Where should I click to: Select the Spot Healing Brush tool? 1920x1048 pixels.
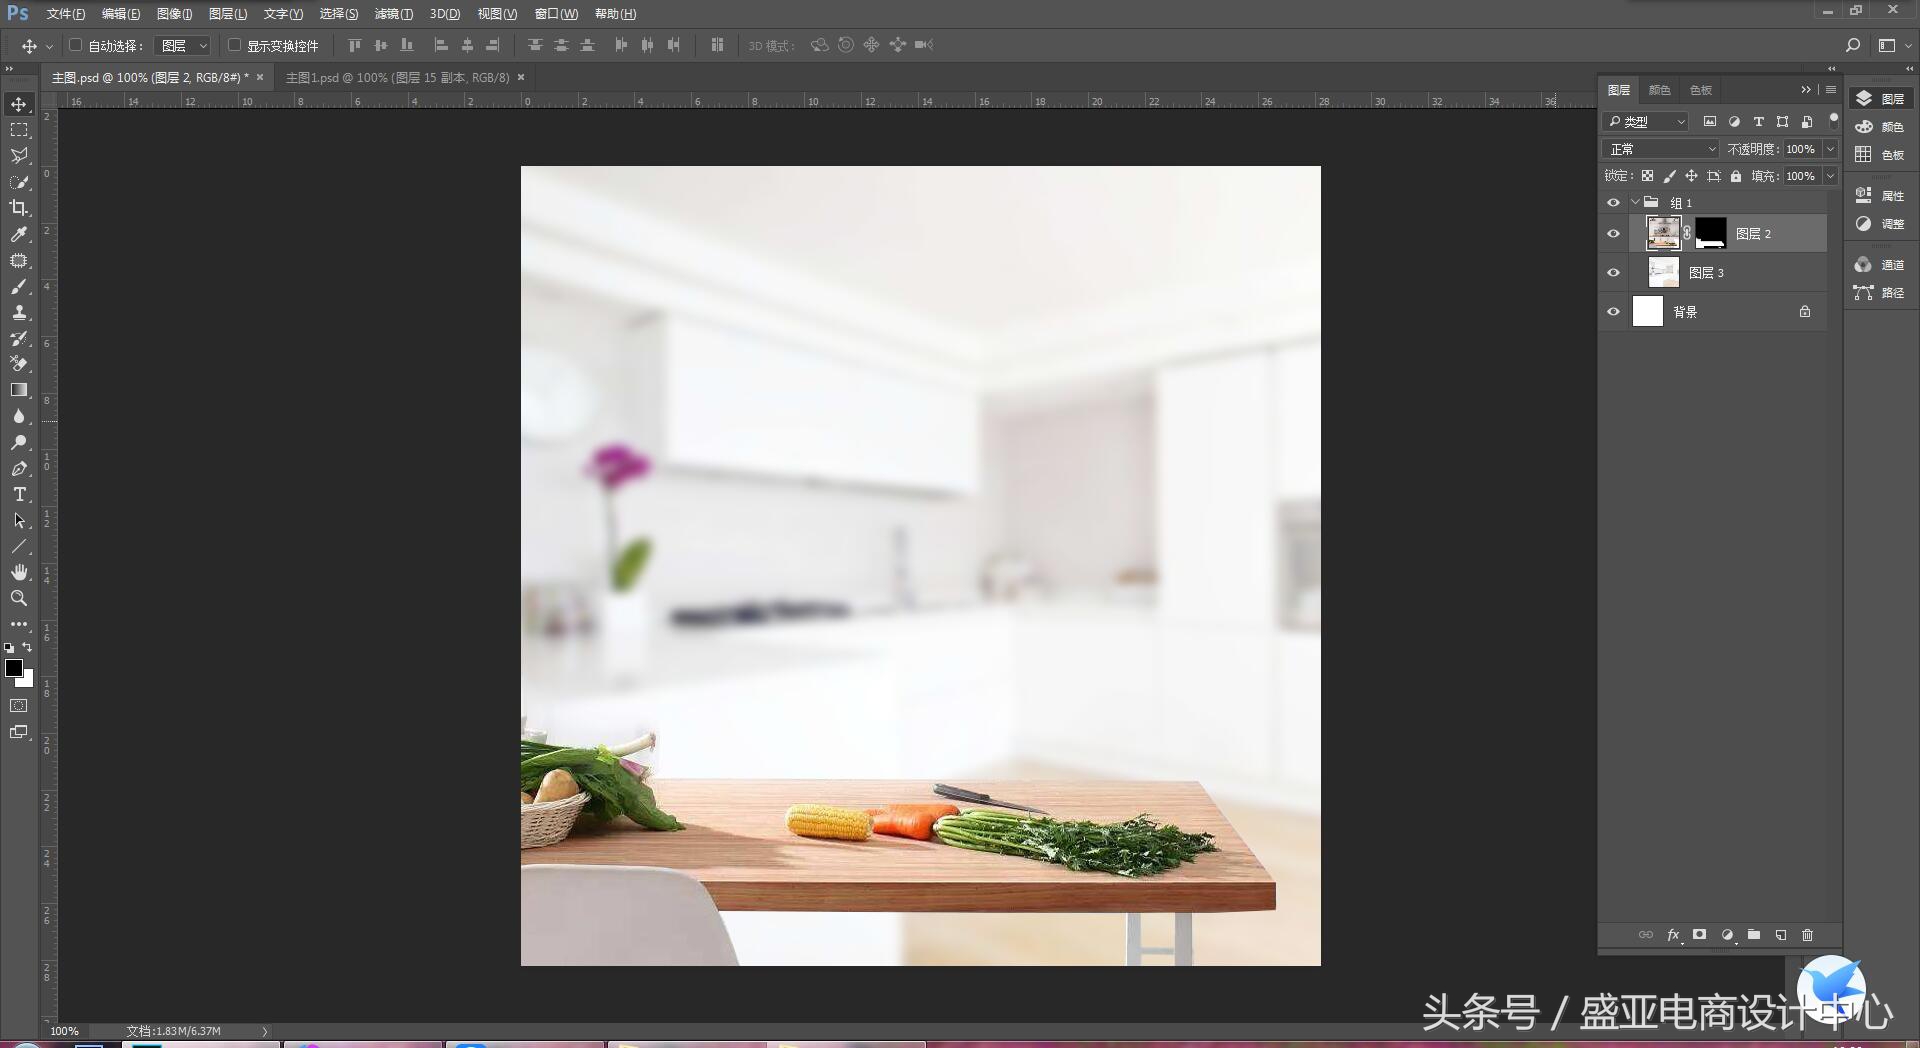(x=19, y=260)
